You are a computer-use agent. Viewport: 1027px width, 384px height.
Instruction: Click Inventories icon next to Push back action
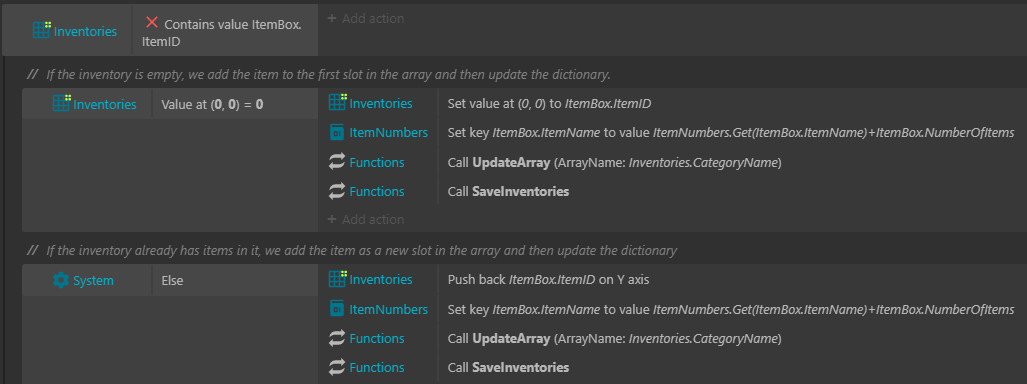point(337,279)
